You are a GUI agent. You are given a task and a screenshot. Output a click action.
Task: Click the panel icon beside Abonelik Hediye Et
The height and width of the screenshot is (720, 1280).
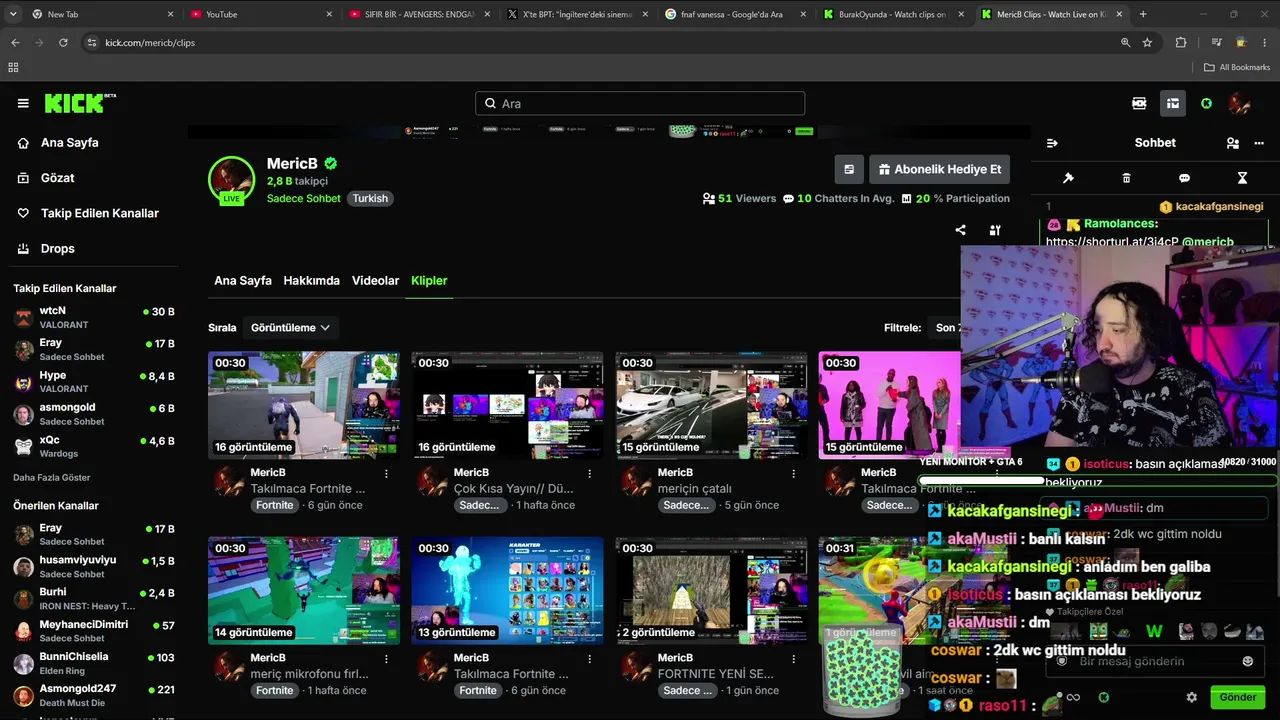click(849, 169)
